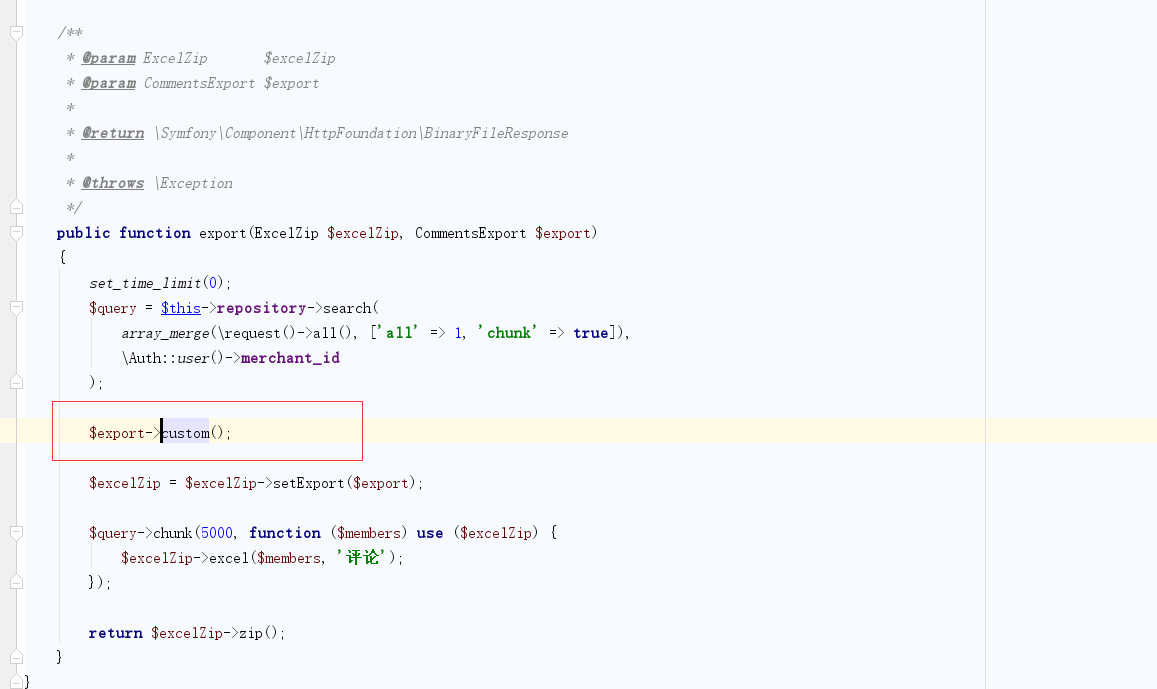Click the 'true' literal
This screenshot has height=689, width=1157.
coord(591,333)
